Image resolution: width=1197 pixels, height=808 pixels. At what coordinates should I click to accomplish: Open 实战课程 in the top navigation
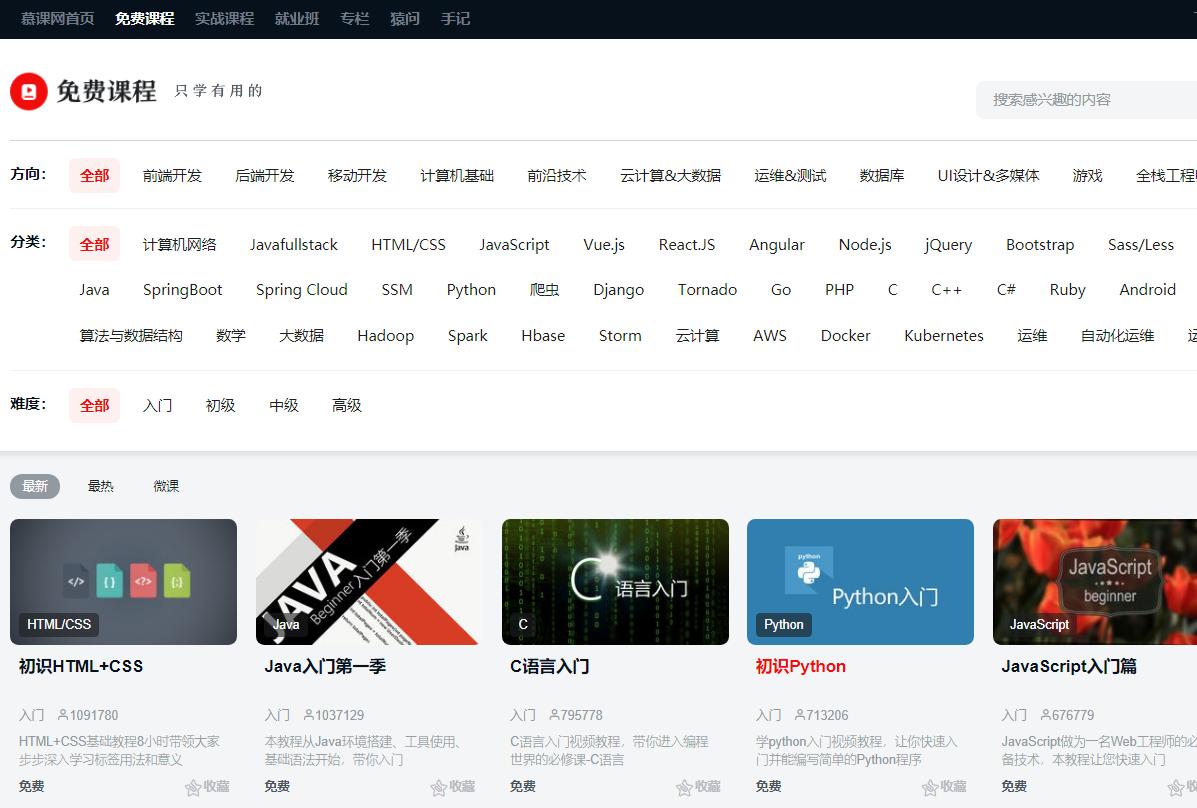224,18
